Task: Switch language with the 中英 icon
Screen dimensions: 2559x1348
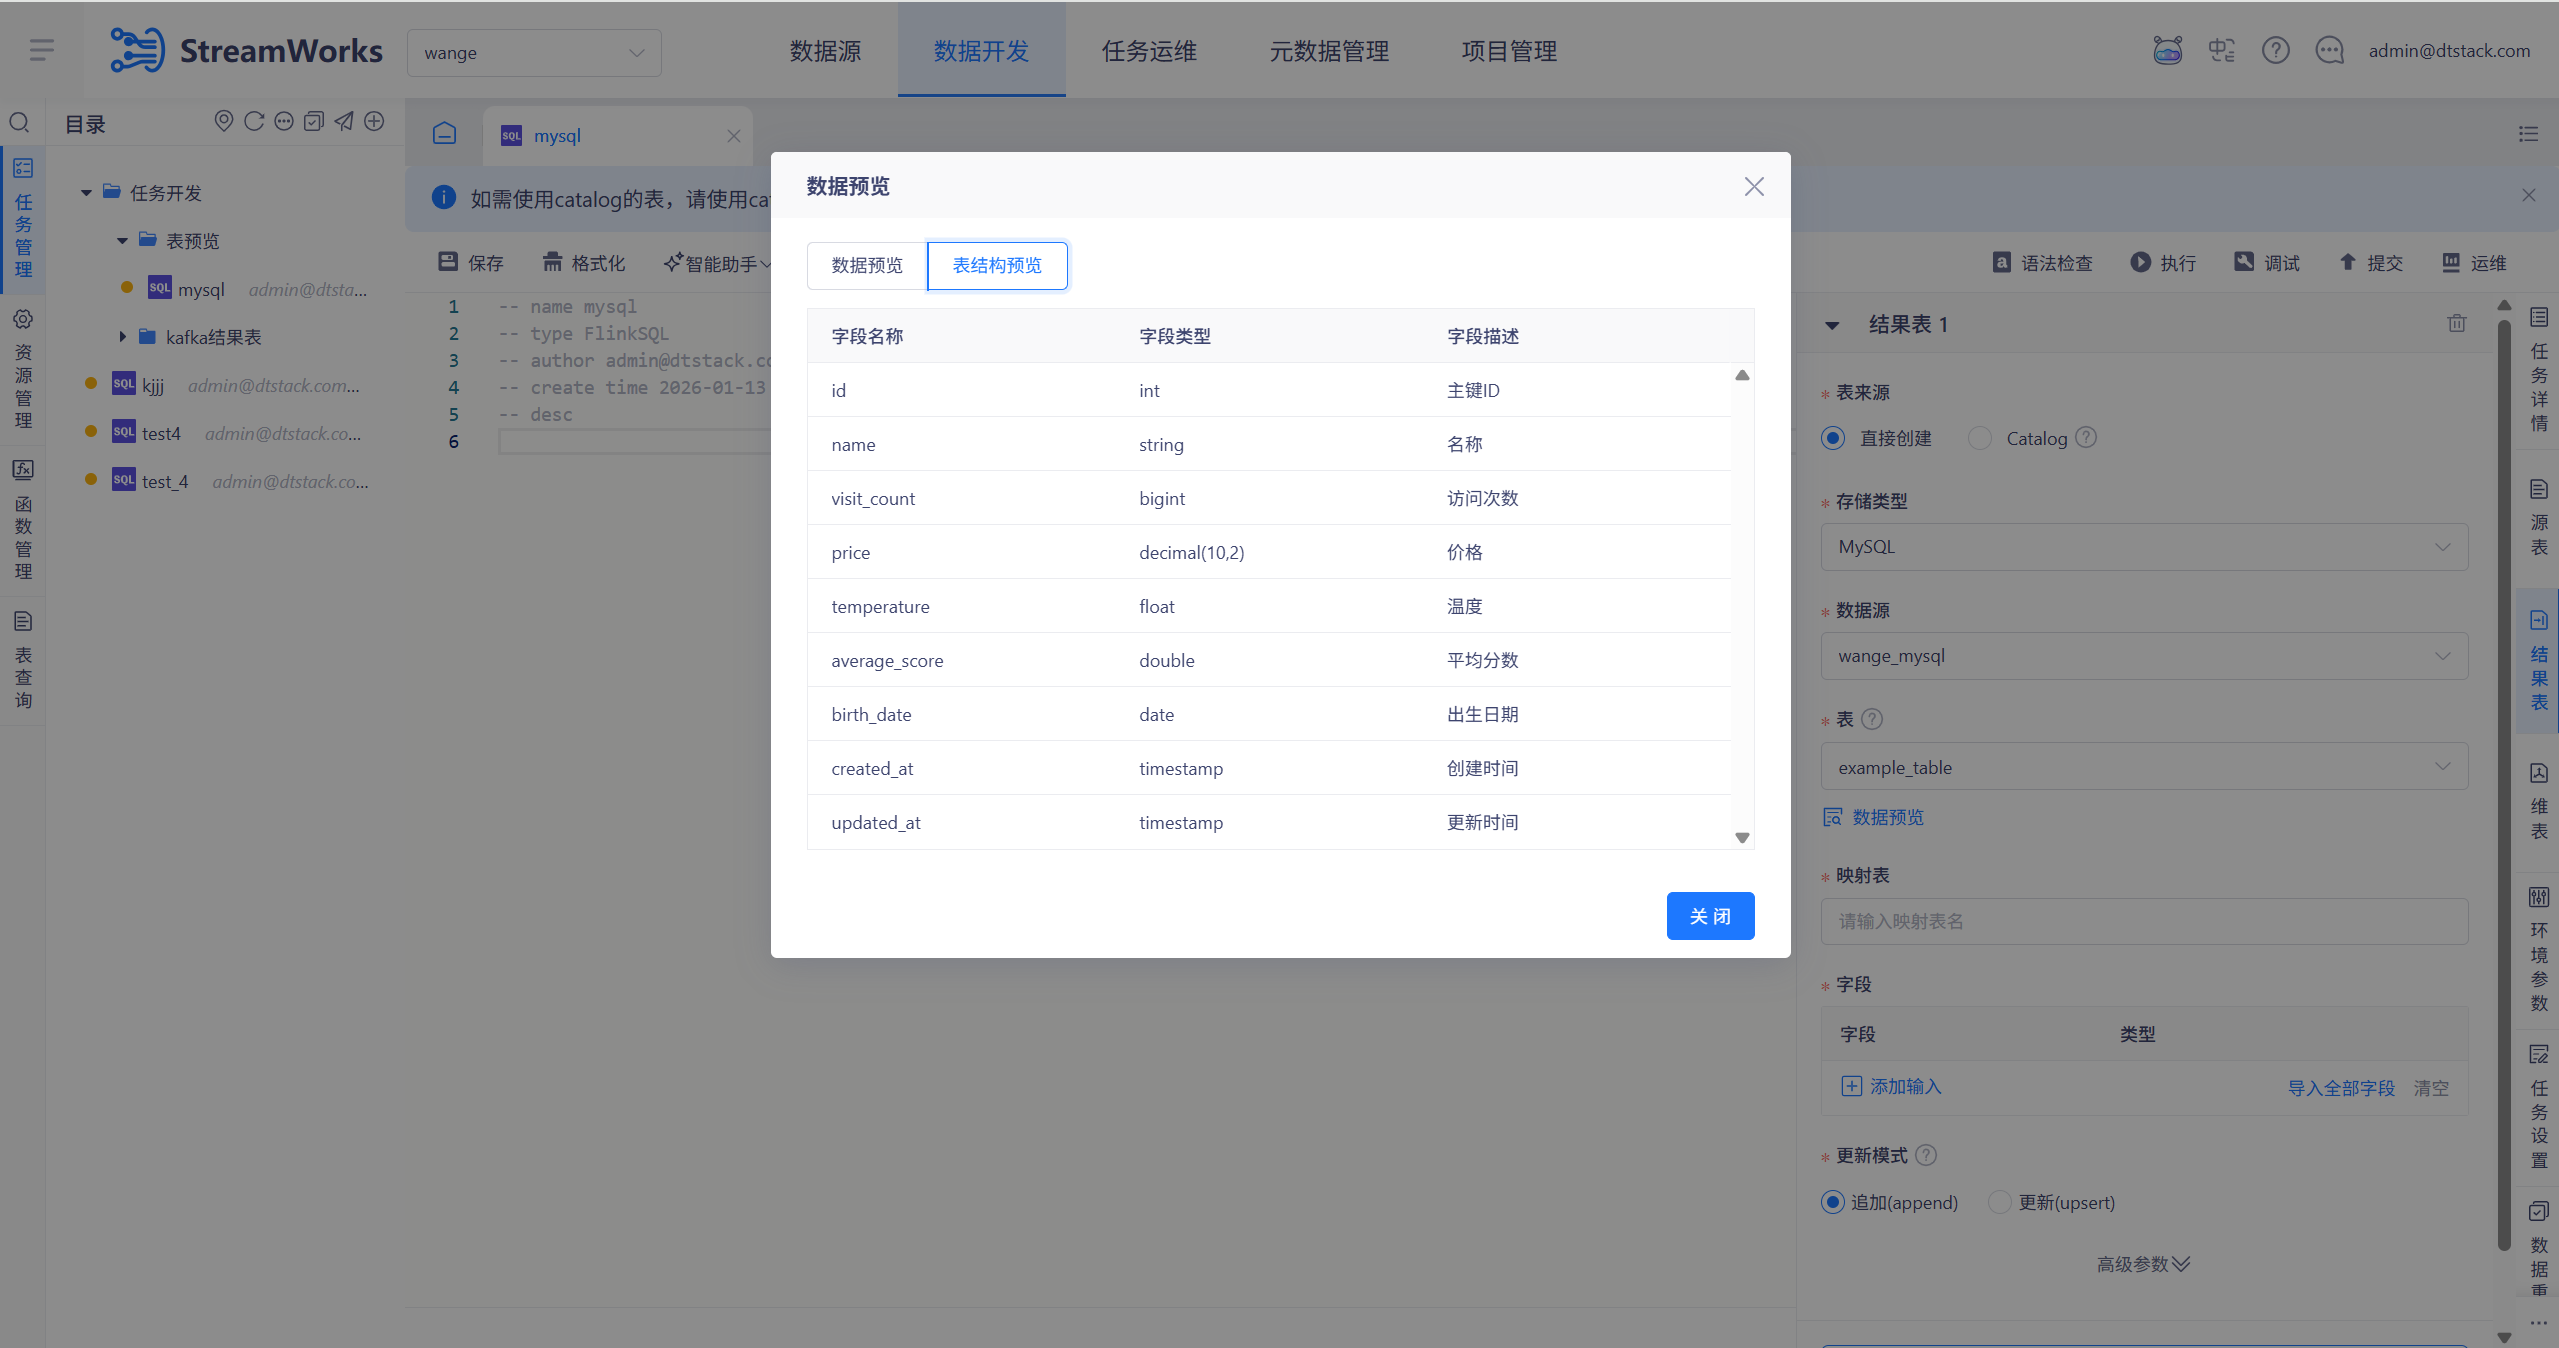Action: coord(2222,50)
